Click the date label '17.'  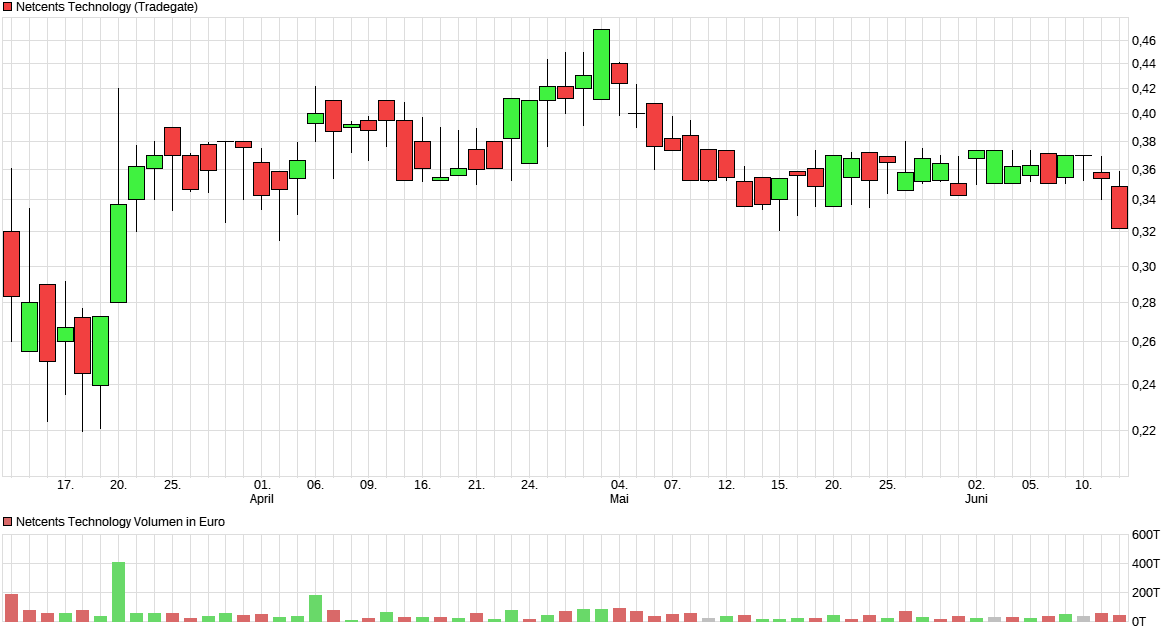[65, 485]
